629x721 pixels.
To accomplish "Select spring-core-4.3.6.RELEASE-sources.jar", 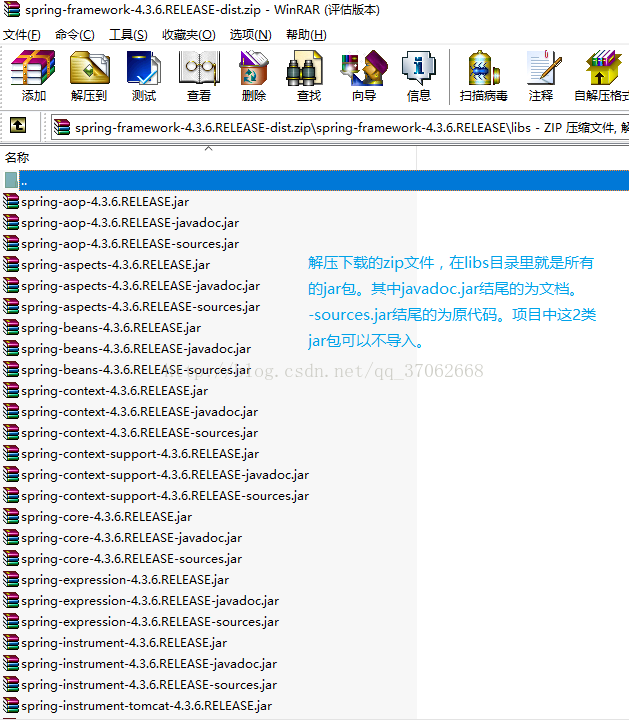I will click(x=132, y=559).
